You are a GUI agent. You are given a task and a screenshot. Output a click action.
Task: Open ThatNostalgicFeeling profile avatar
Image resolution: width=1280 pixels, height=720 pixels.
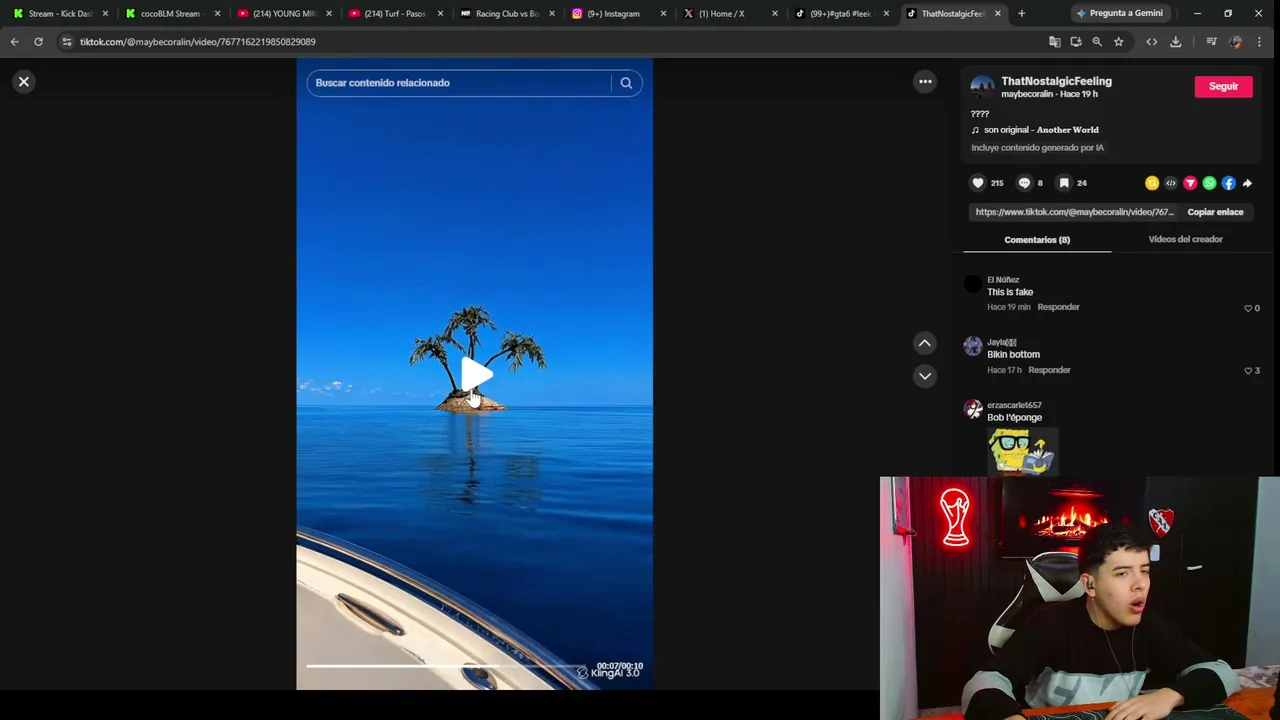click(x=982, y=87)
